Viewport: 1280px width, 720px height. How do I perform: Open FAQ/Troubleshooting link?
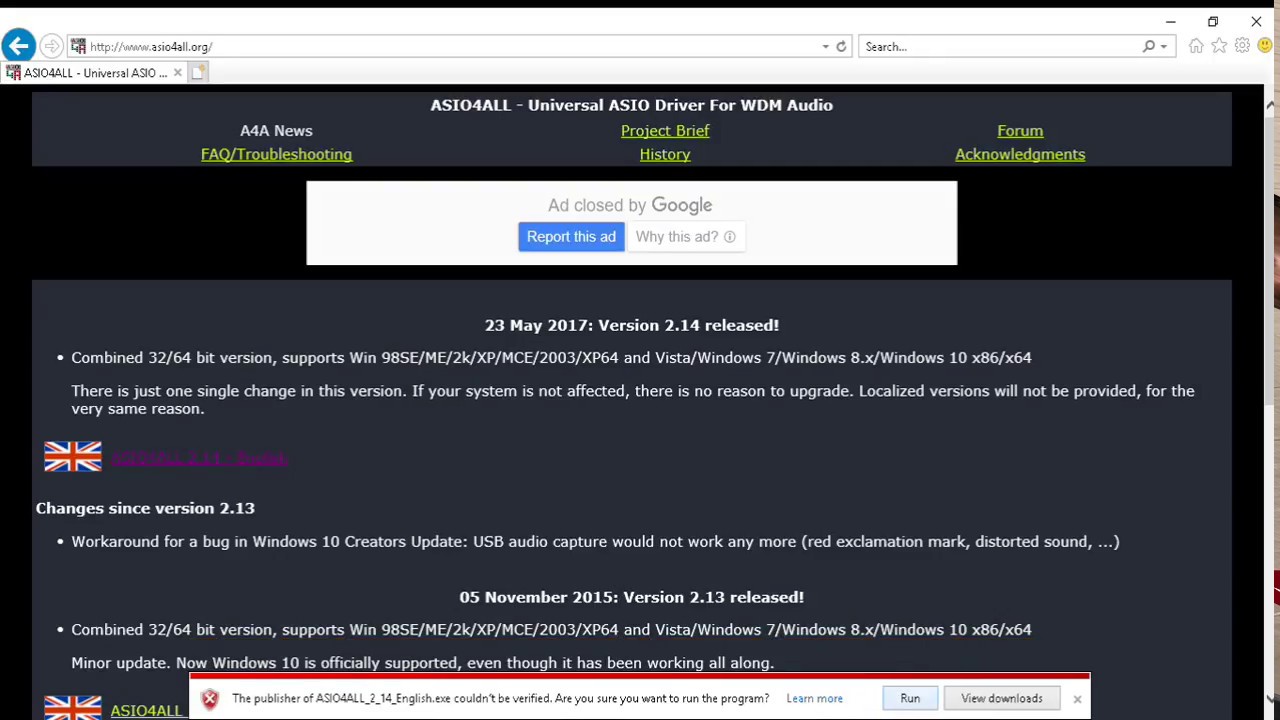tap(276, 155)
